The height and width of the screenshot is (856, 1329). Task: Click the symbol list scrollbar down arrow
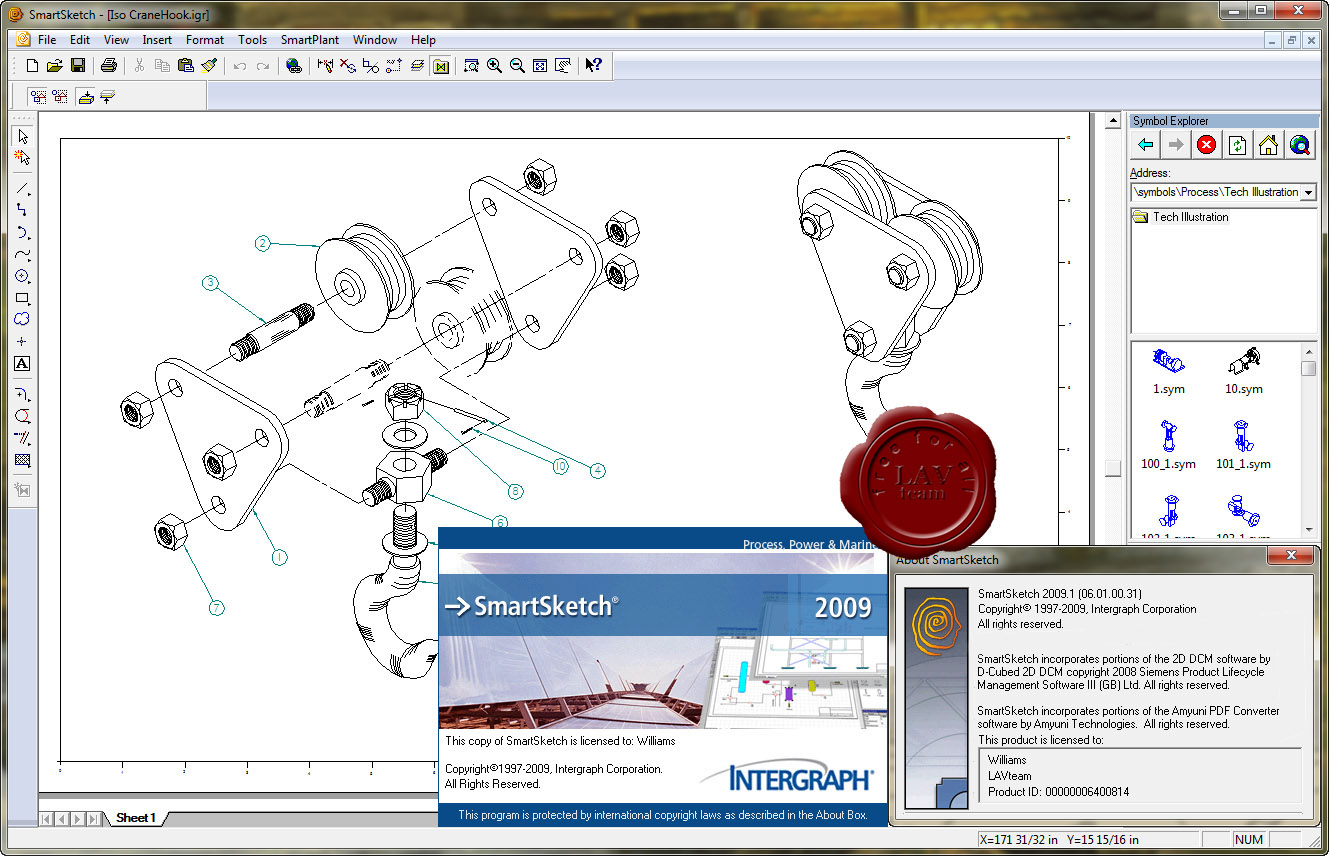pyautogui.click(x=1309, y=529)
